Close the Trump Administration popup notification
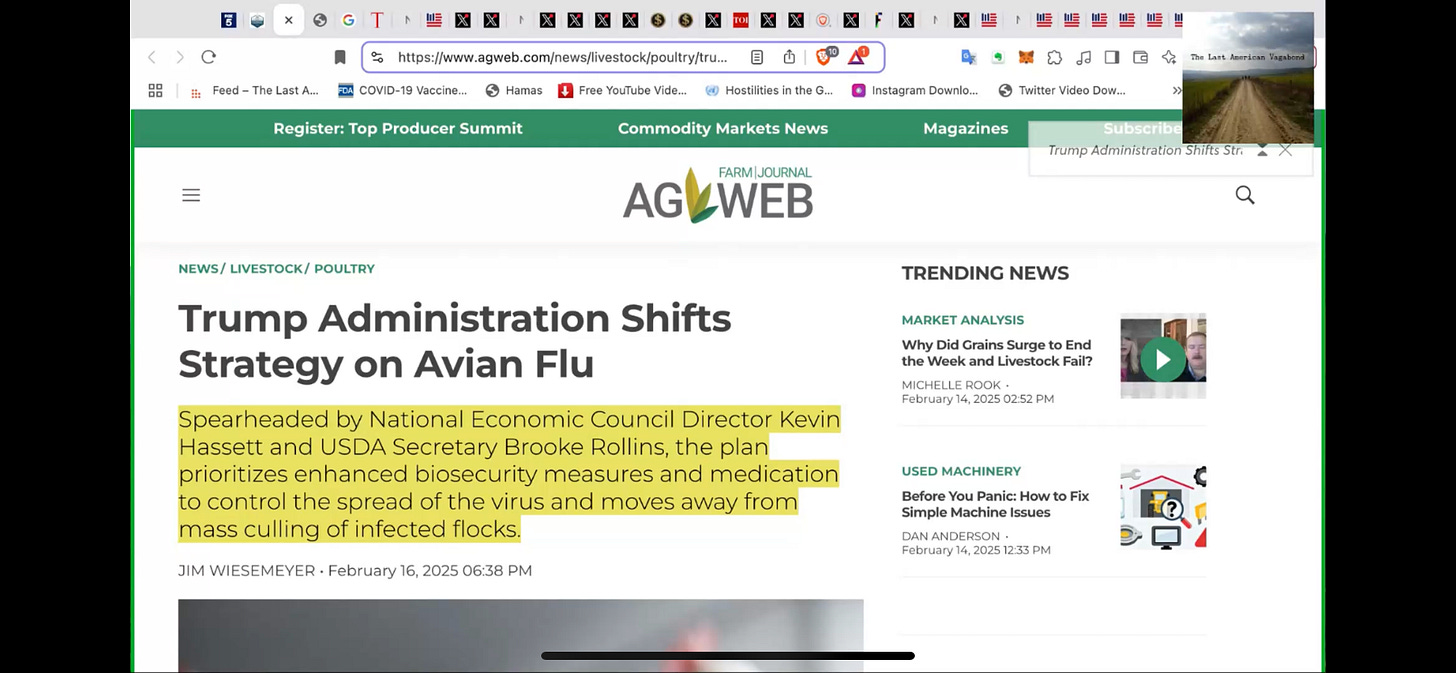The height and width of the screenshot is (673, 1456). point(1286,150)
